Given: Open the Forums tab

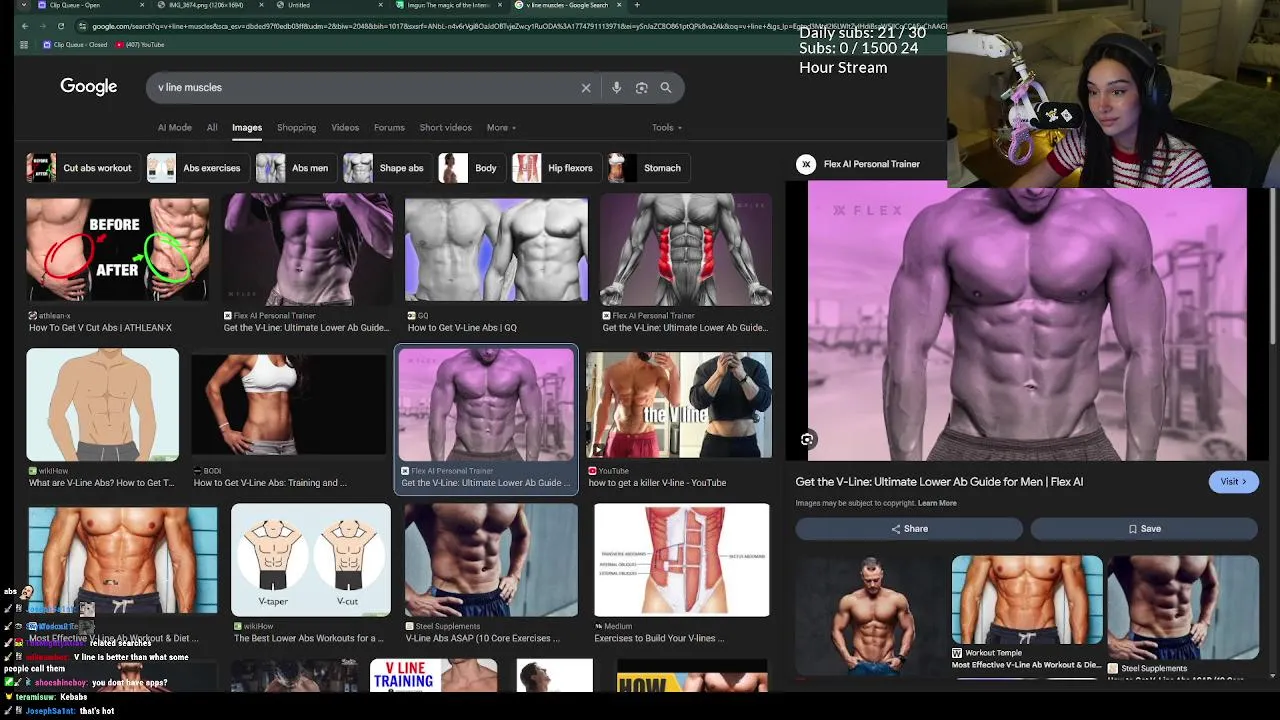Looking at the screenshot, I should [x=389, y=128].
